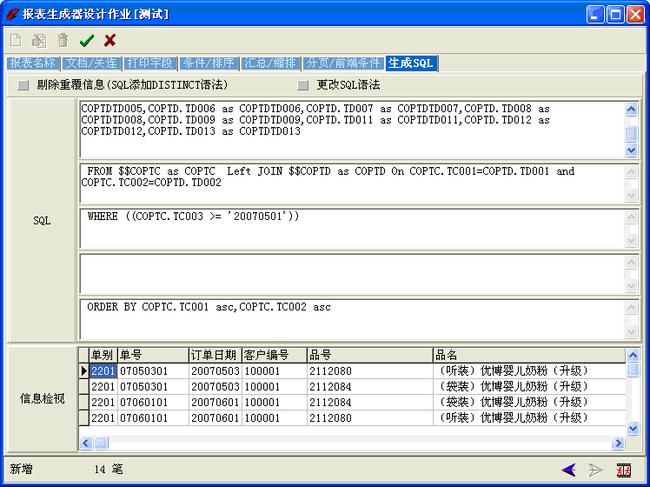650x487 pixels.
Task: Click 品名 (袋装) 优博婴儿奶粉 in second row
Action: [529, 387]
